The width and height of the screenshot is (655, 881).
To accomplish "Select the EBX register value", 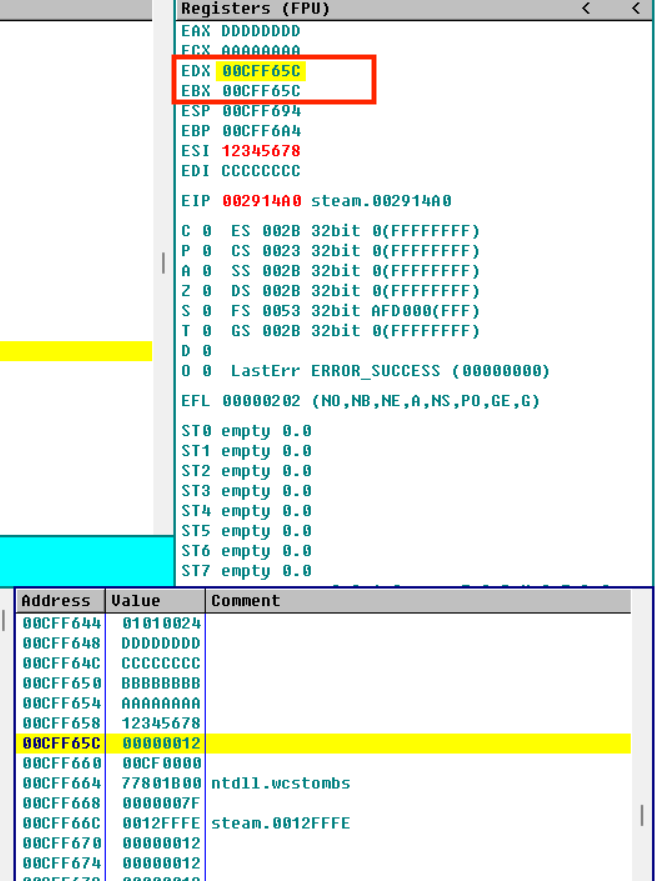I will [x=260, y=91].
